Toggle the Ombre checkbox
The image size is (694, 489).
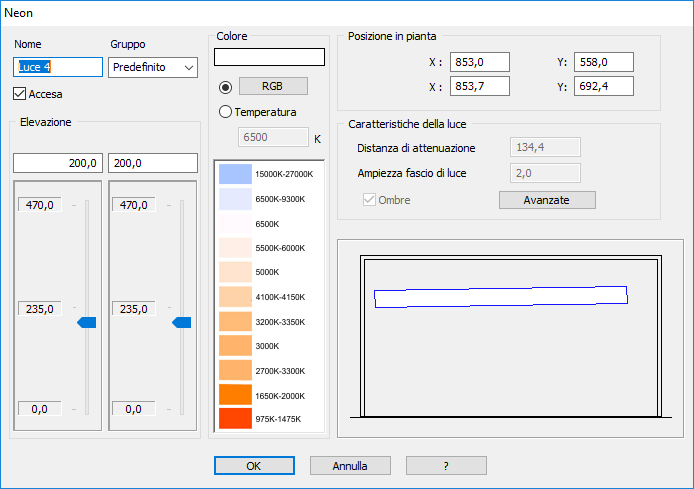[369, 200]
